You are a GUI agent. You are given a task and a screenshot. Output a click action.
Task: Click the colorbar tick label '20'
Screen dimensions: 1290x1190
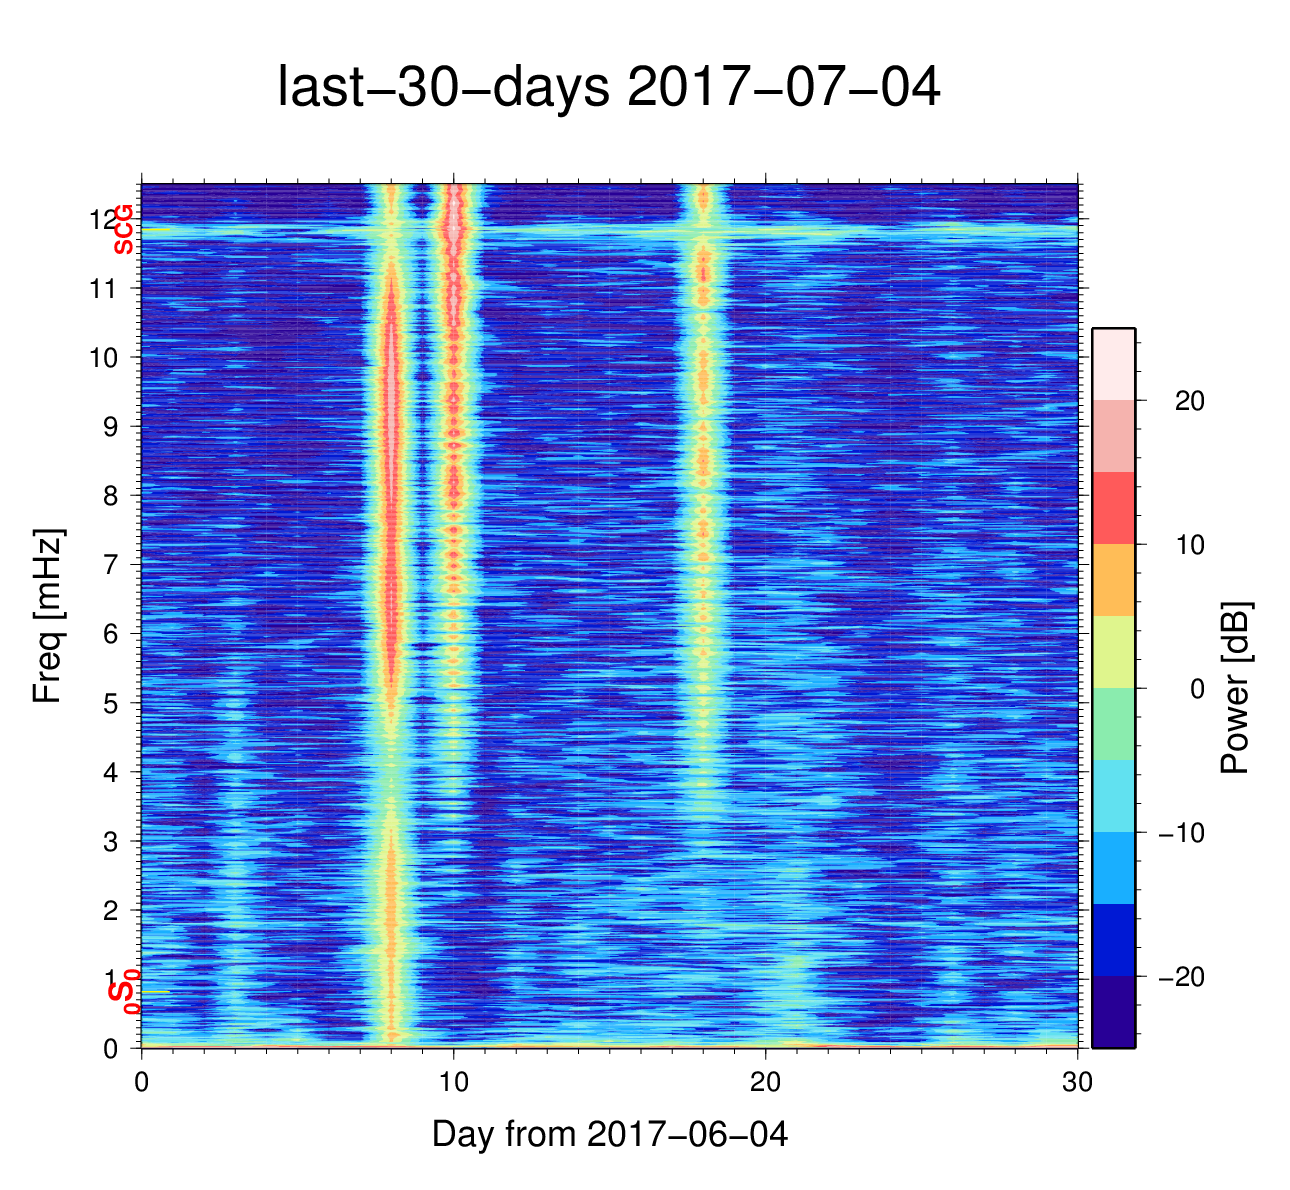1189,401
